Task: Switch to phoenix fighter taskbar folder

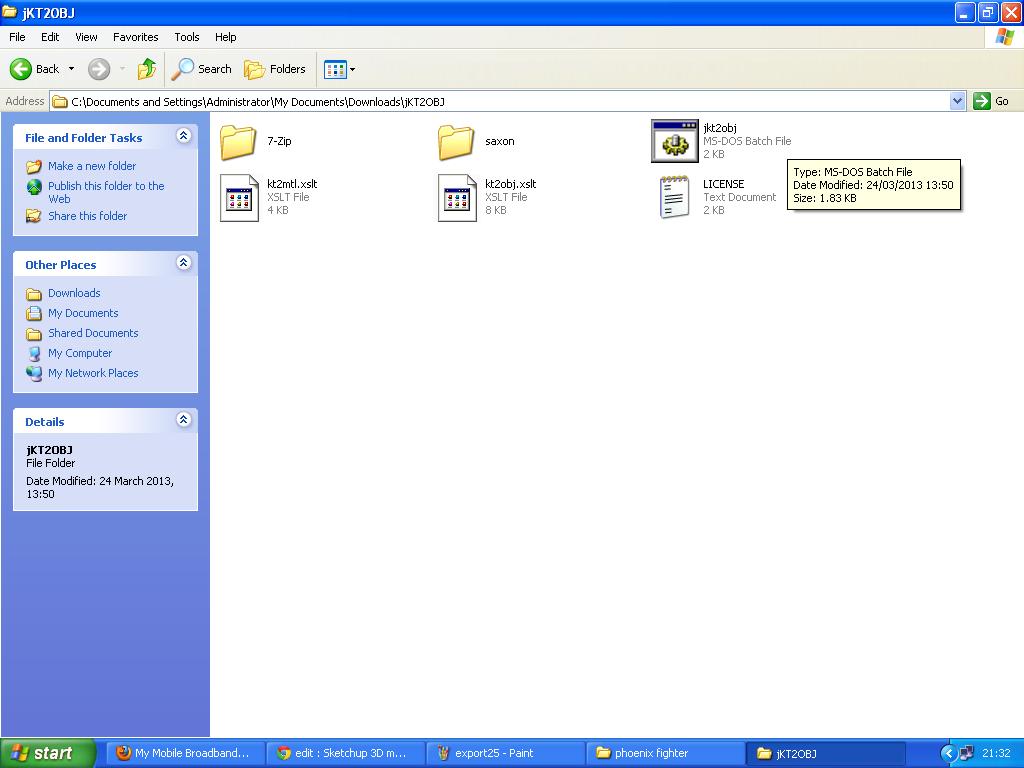Action: coord(666,753)
